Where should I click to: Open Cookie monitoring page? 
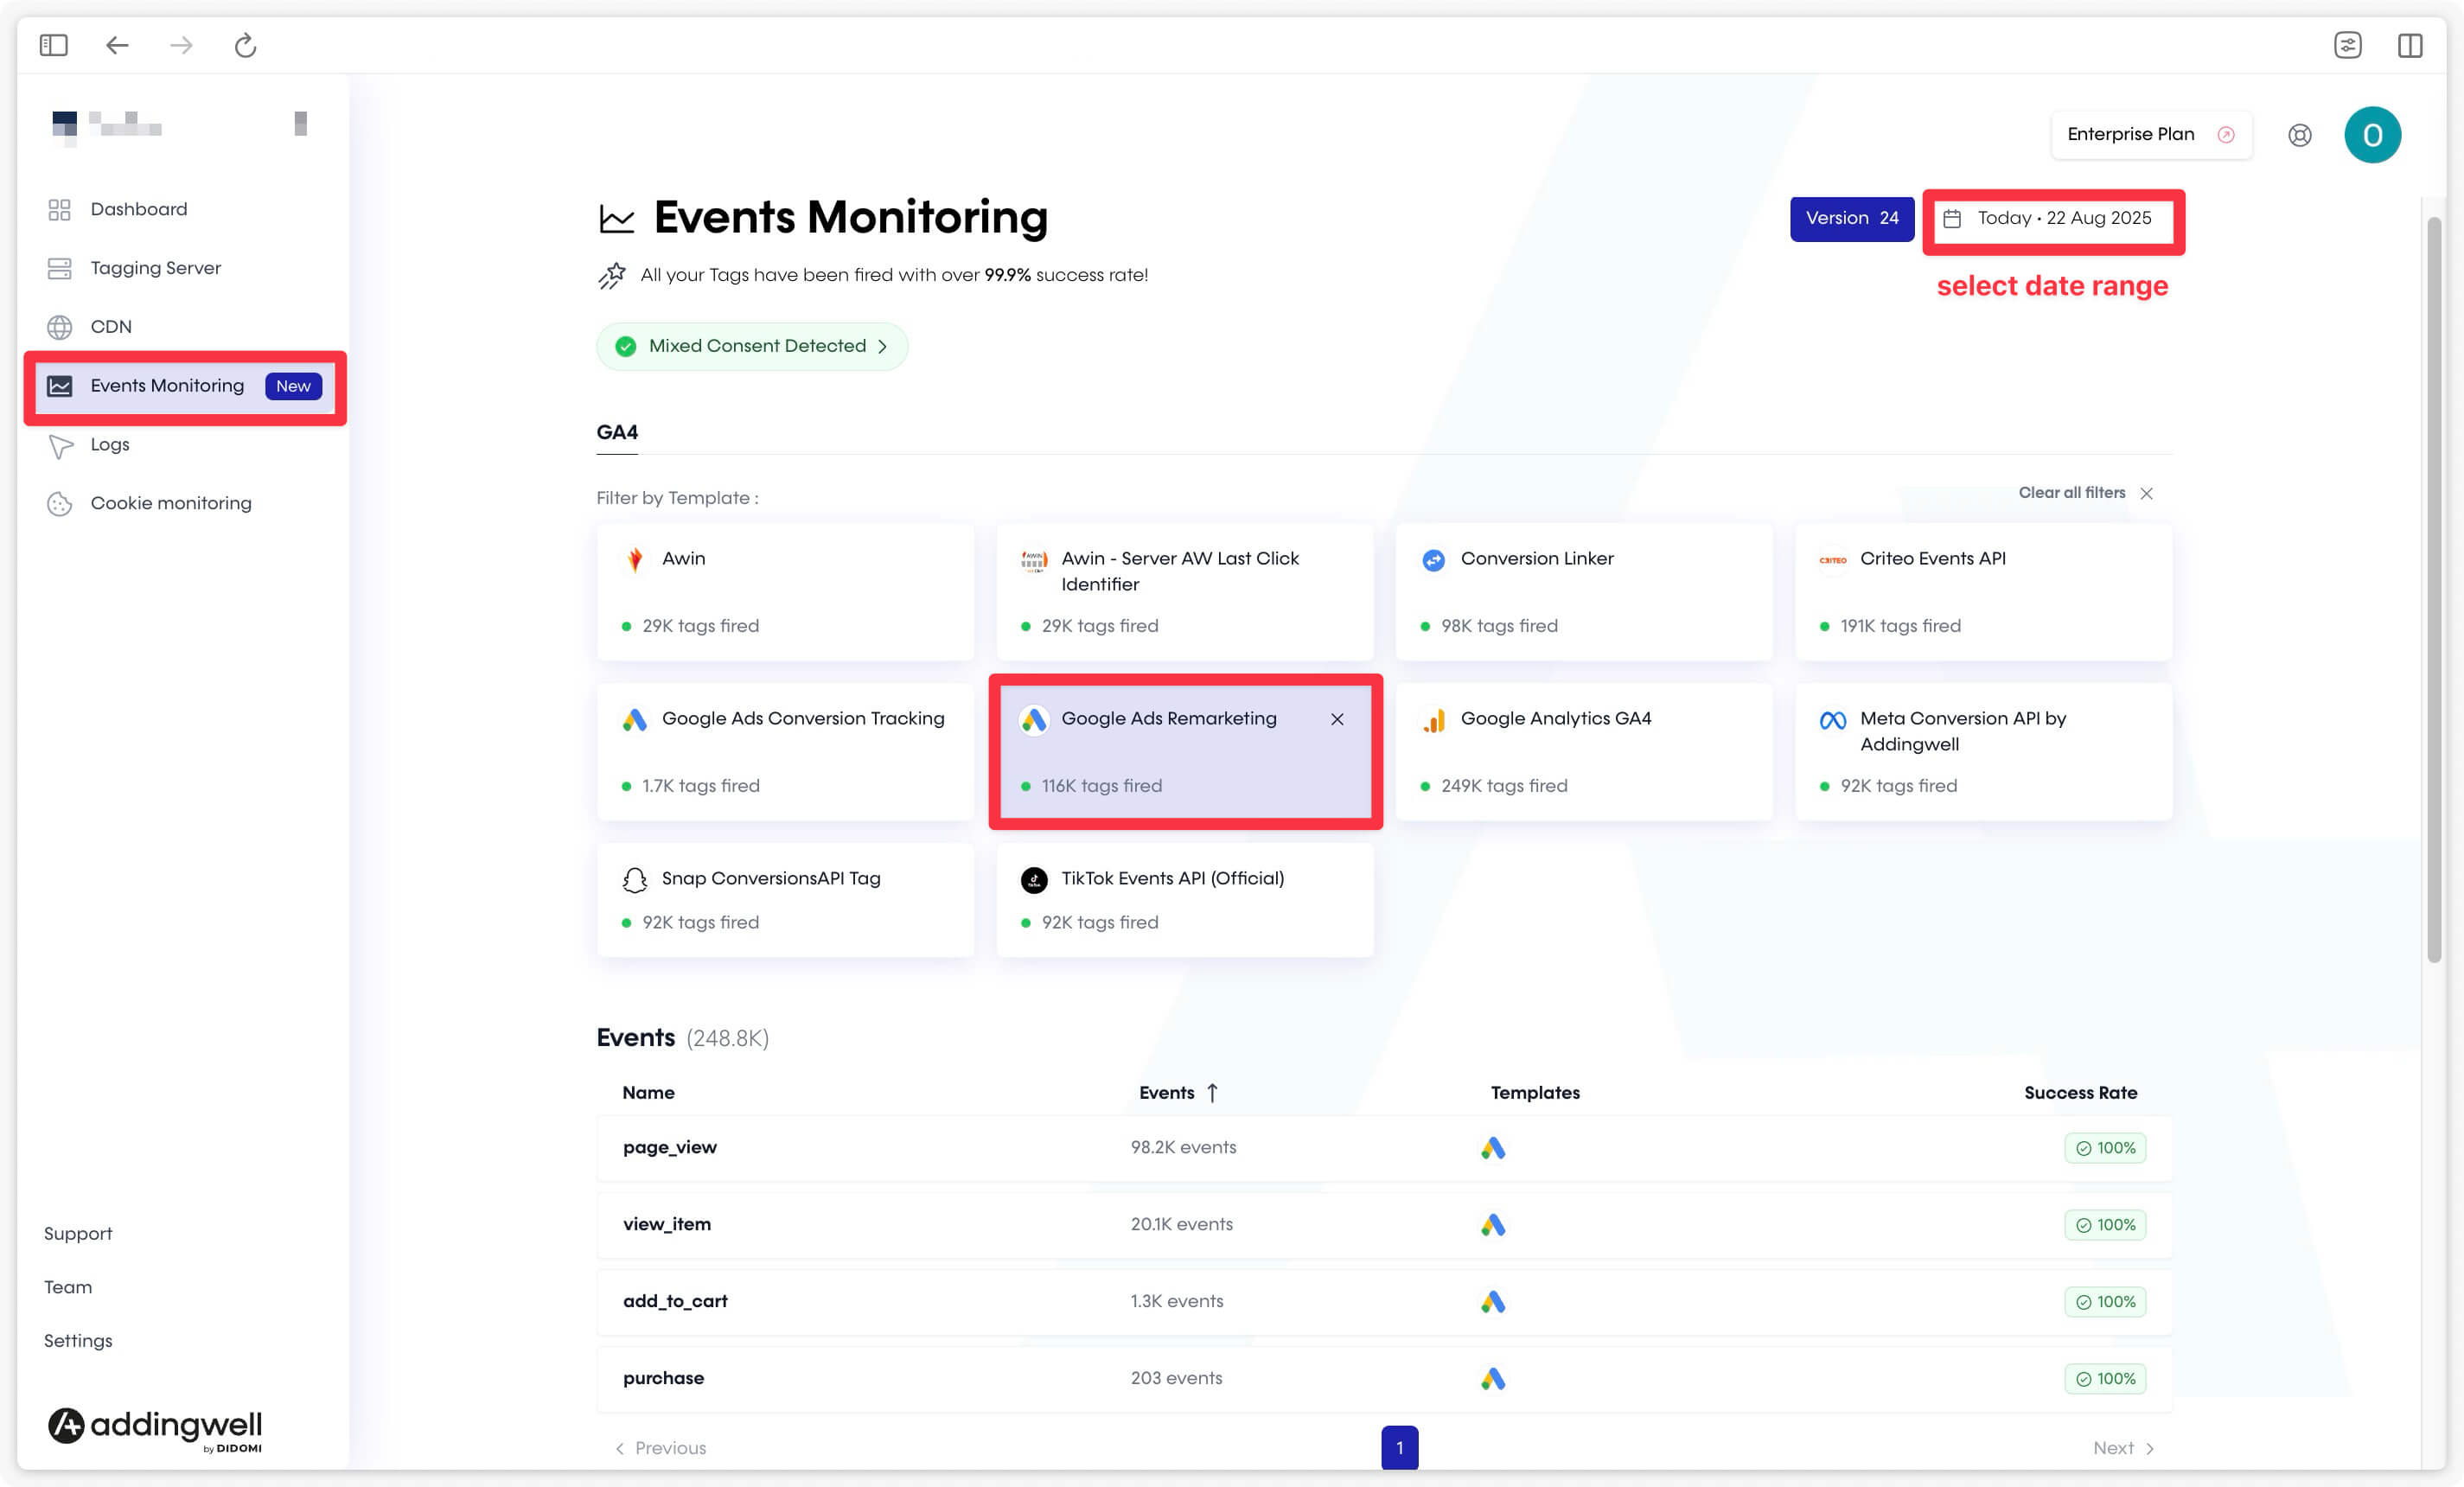pos(170,504)
